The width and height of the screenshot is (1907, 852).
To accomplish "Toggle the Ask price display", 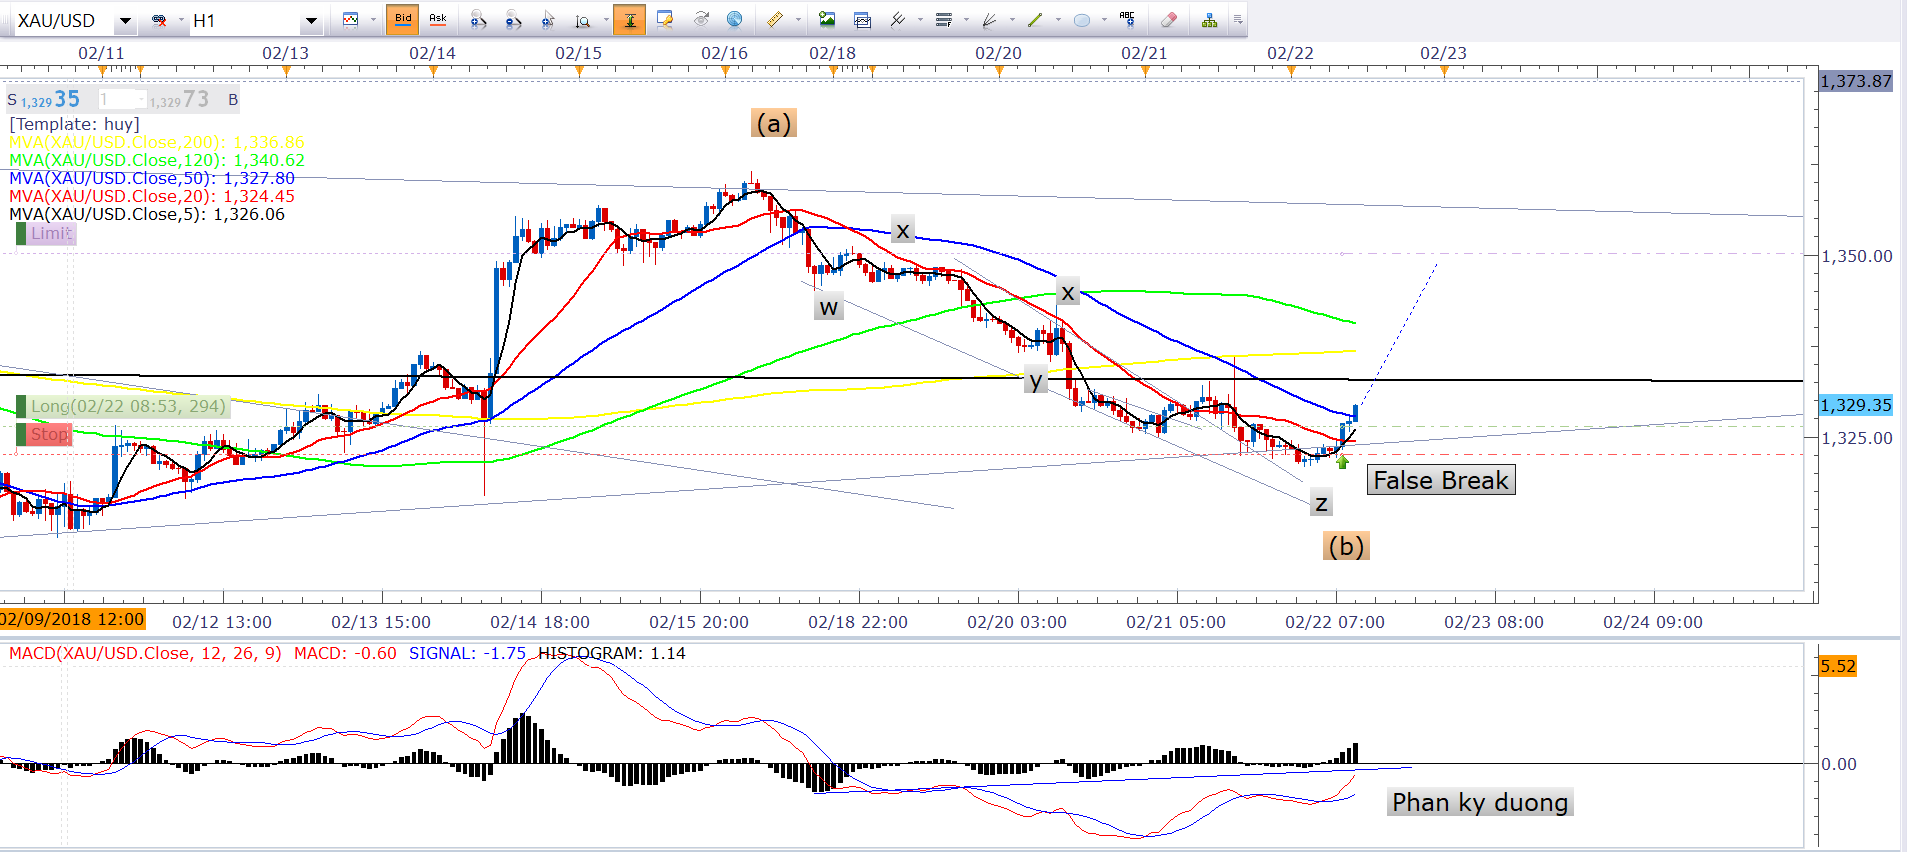I will pyautogui.click(x=437, y=19).
